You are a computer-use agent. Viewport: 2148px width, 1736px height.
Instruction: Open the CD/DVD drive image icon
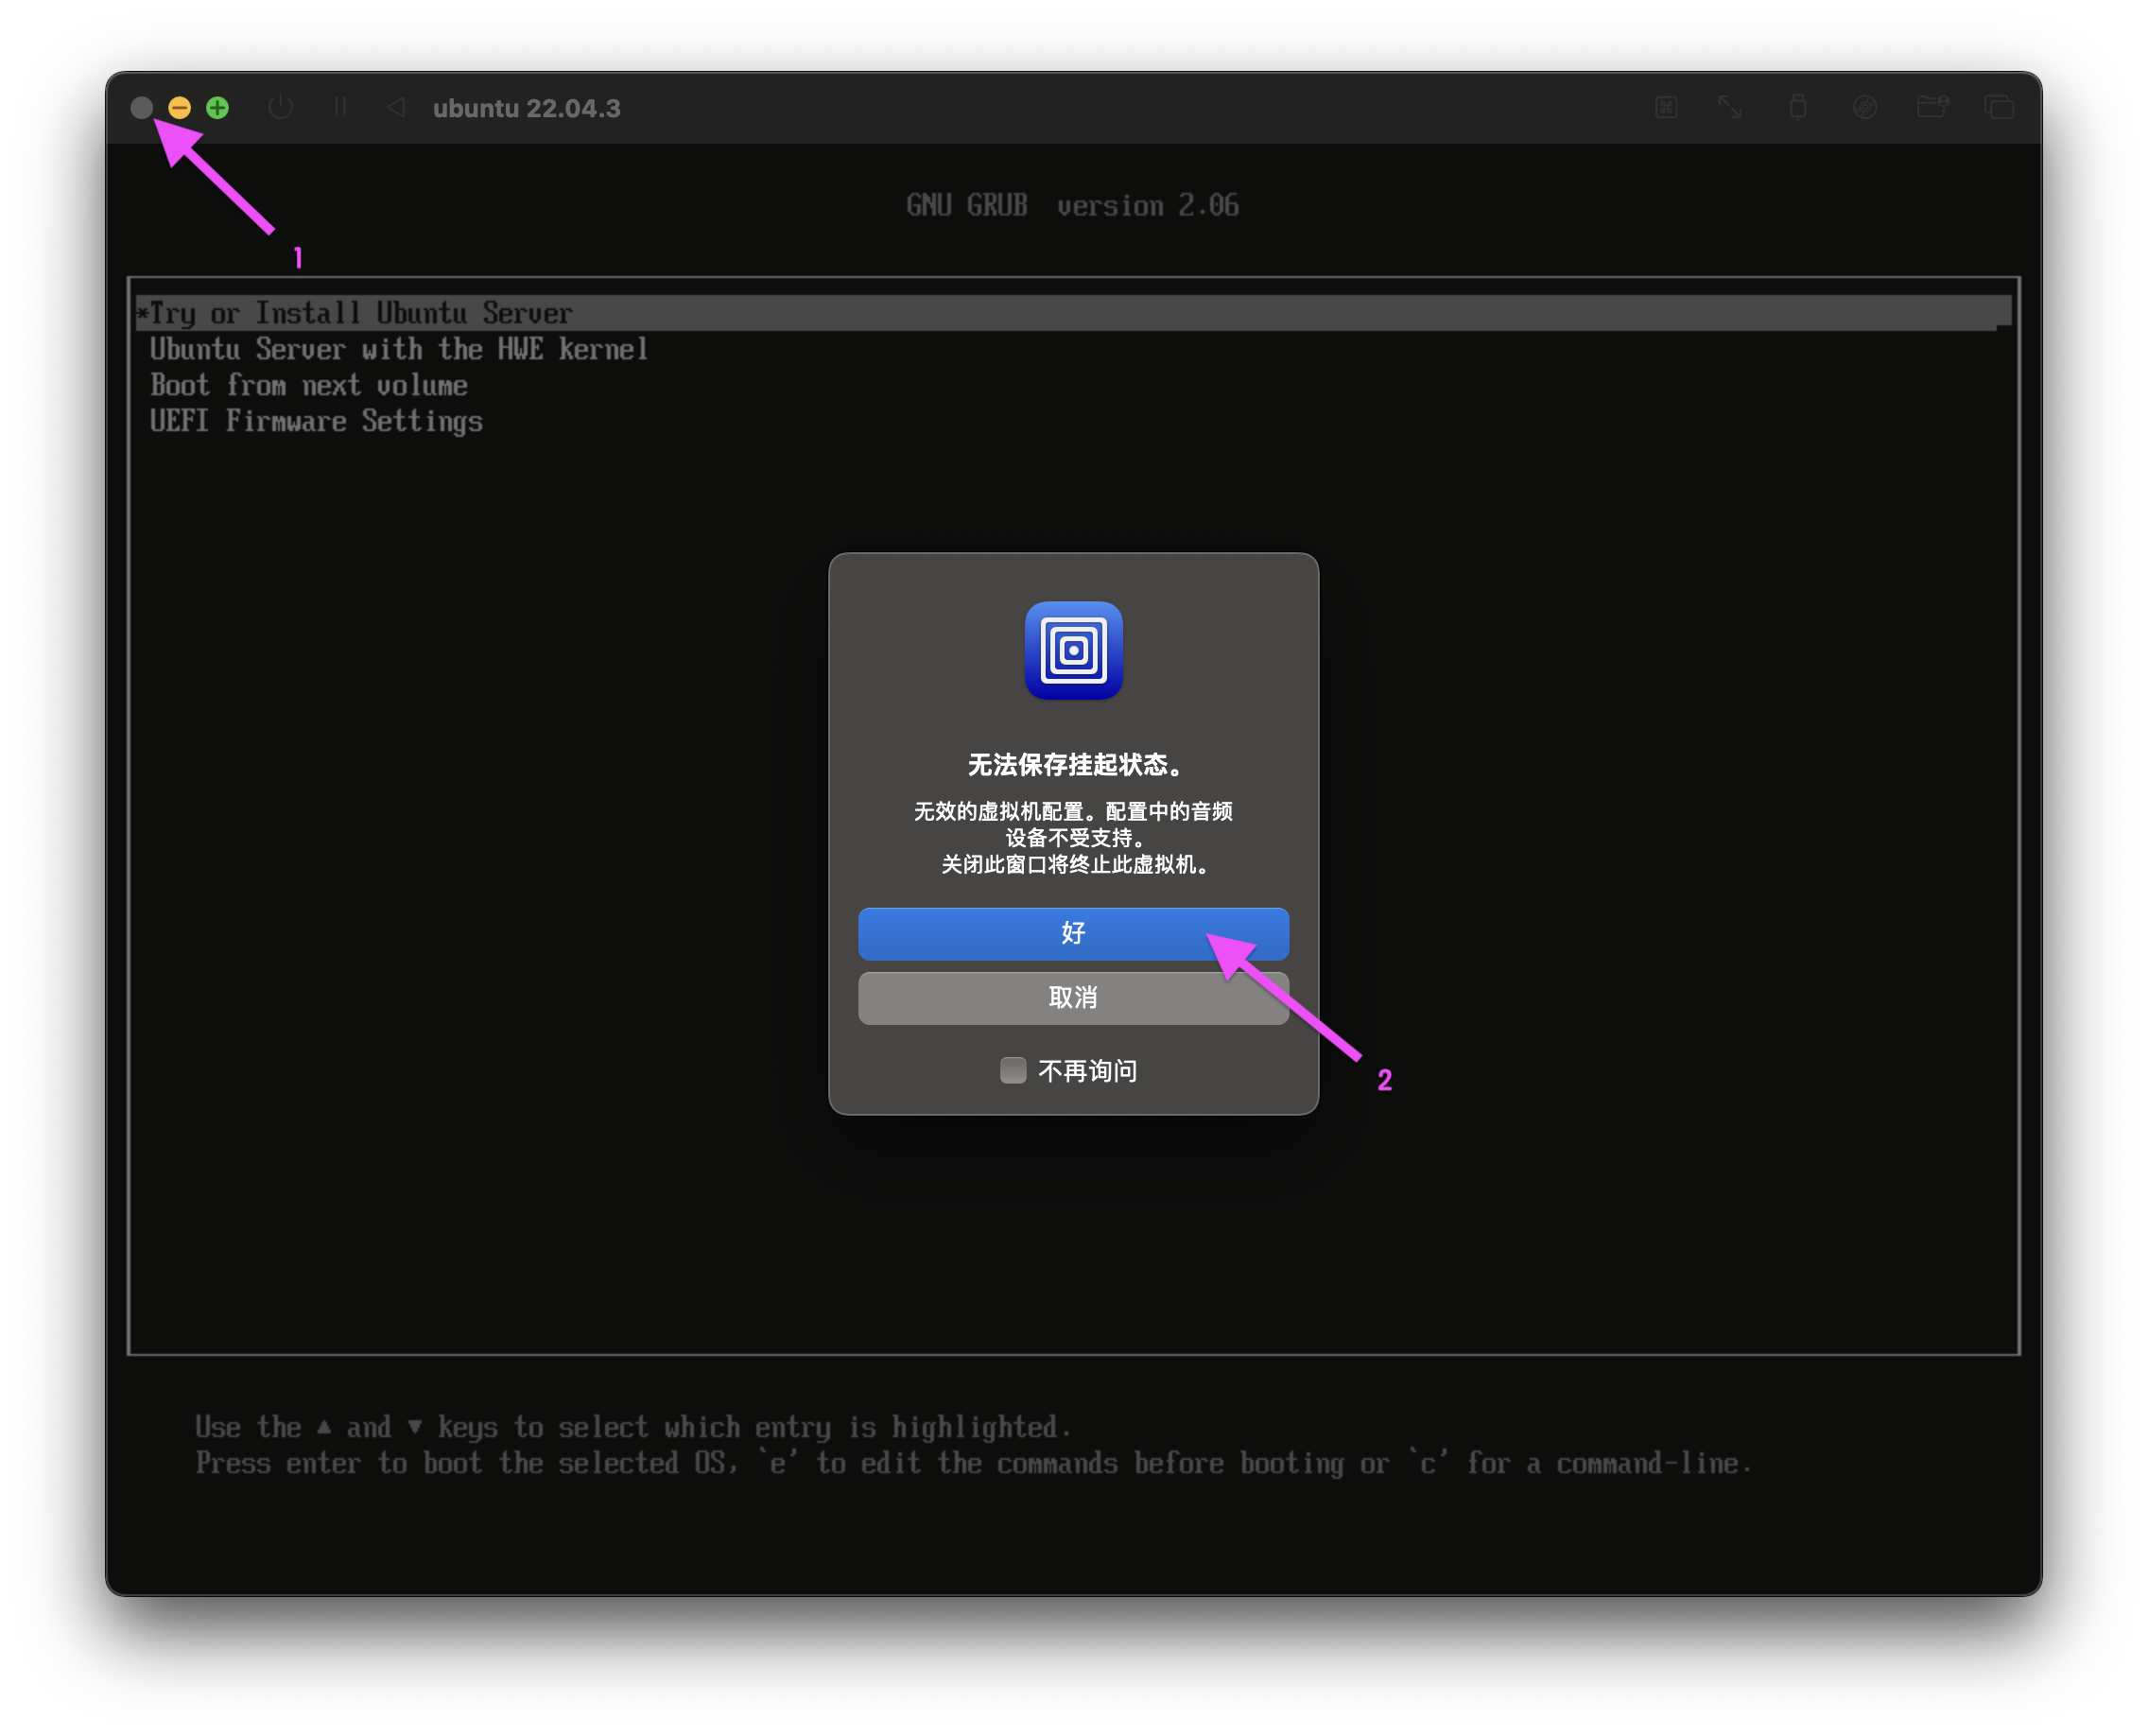pos(1865,107)
